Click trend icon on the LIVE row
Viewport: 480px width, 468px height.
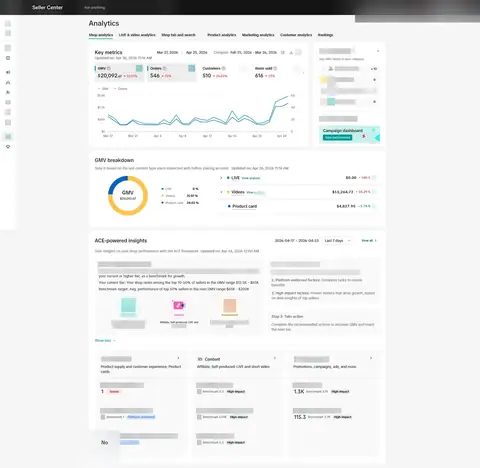[x=374, y=178]
